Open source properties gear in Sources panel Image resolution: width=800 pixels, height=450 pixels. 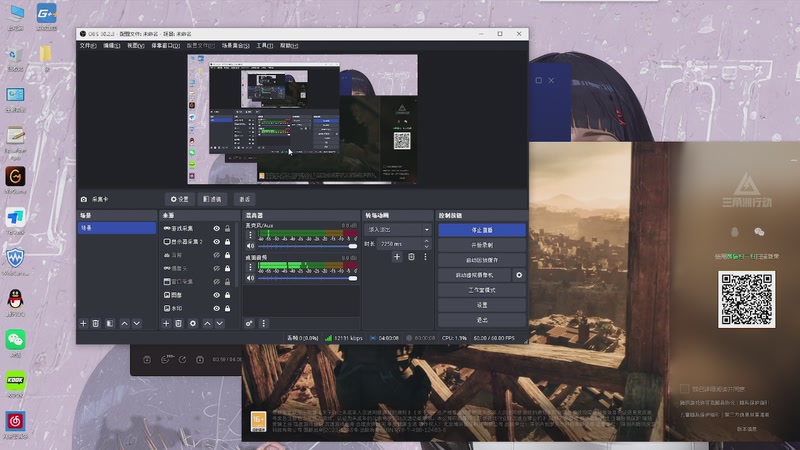coord(192,323)
